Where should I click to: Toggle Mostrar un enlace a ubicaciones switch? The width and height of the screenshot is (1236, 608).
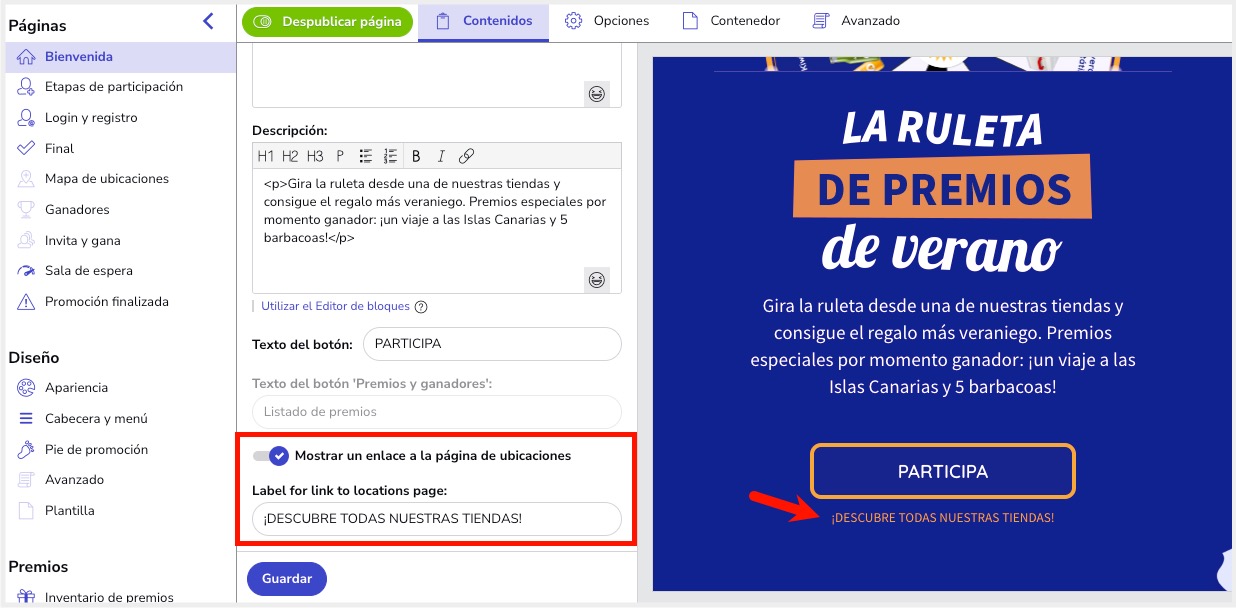(x=271, y=456)
